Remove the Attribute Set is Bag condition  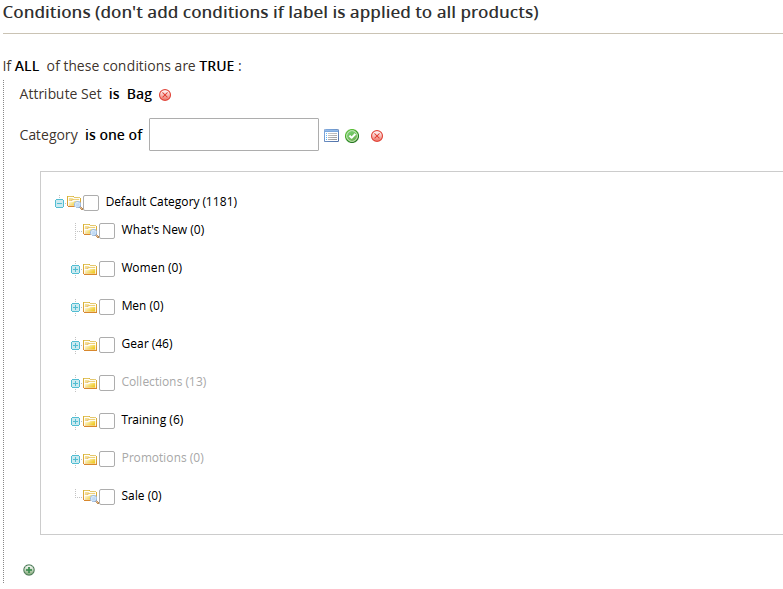tap(165, 95)
